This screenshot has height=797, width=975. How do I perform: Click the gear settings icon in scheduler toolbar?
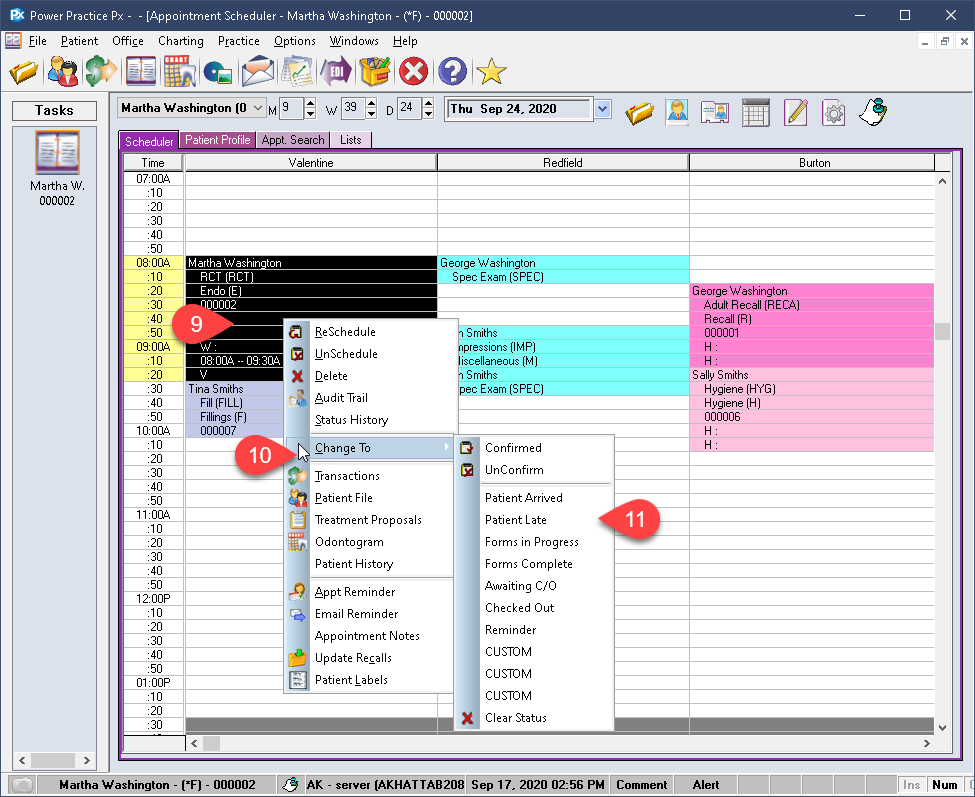point(833,113)
